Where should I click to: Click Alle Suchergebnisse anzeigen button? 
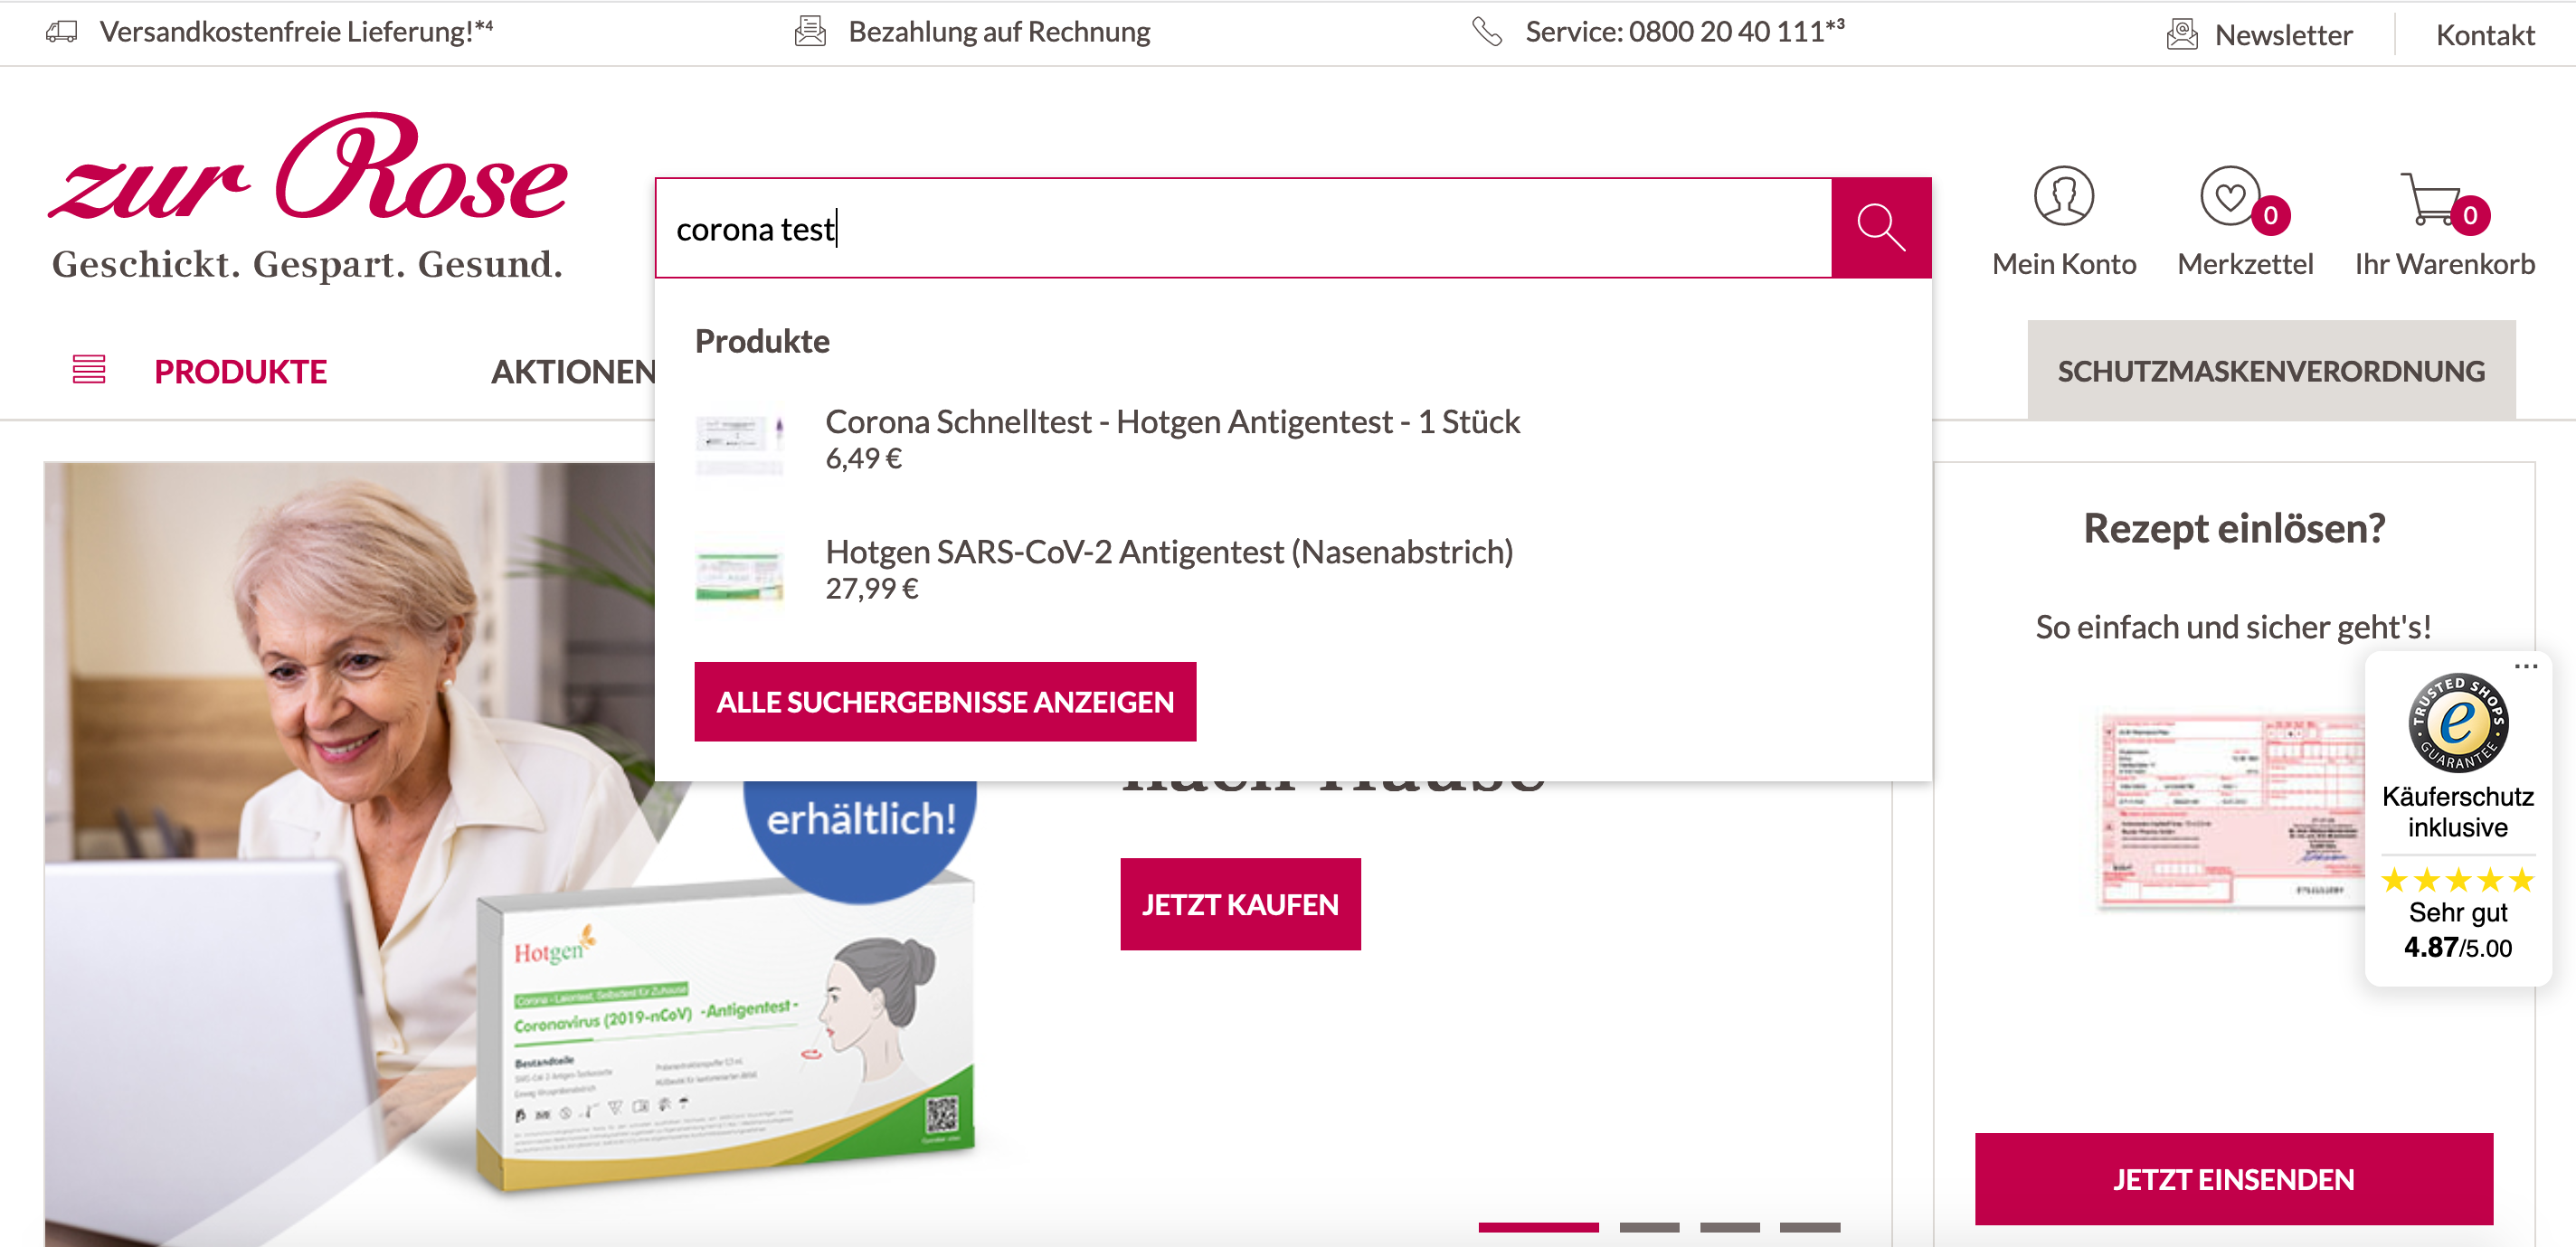945,701
